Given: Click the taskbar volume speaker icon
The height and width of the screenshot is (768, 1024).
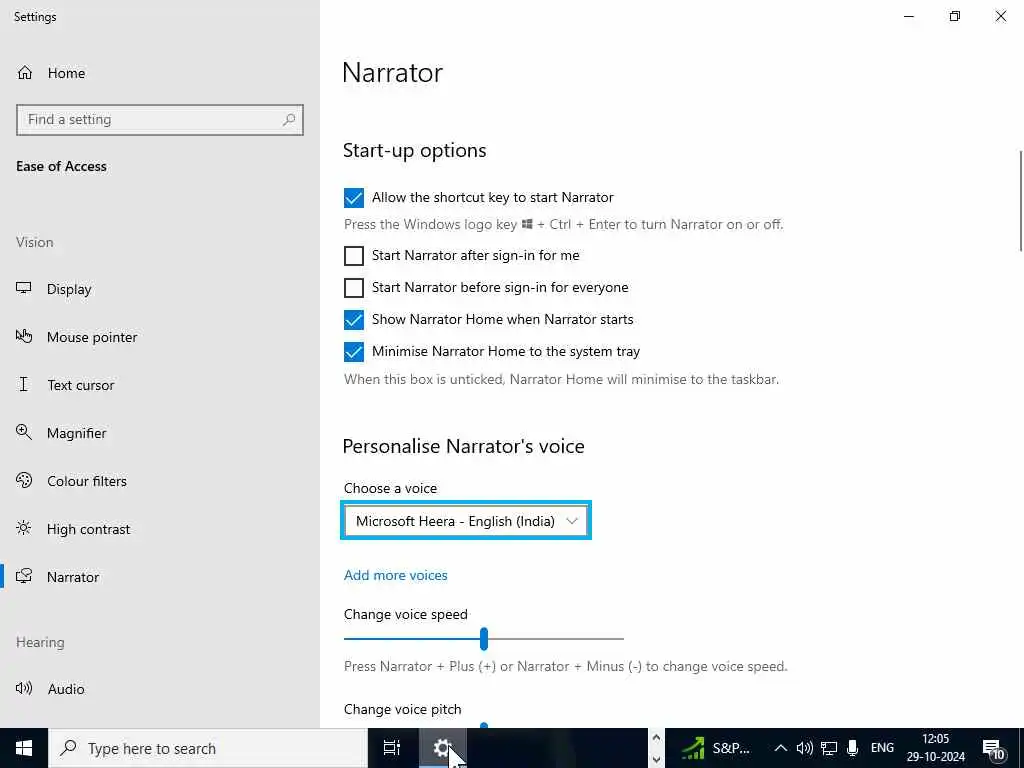Looking at the screenshot, I should coord(805,748).
